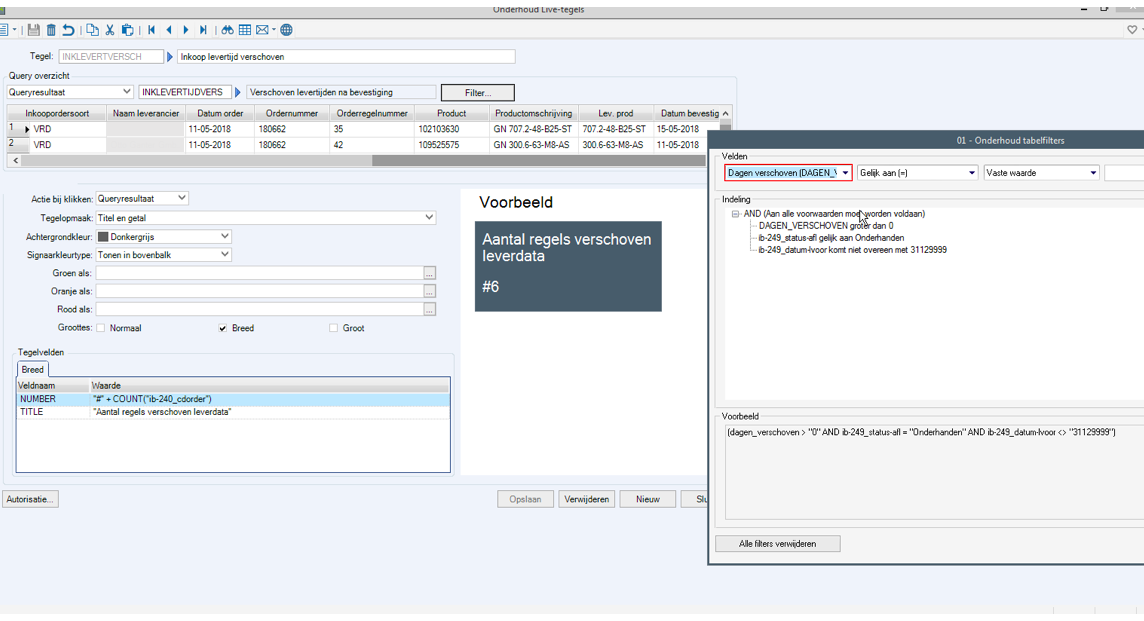The height and width of the screenshot is (621, 1144).
Task: Uncheck the Breed size checkbox
Action: point(222,328)
